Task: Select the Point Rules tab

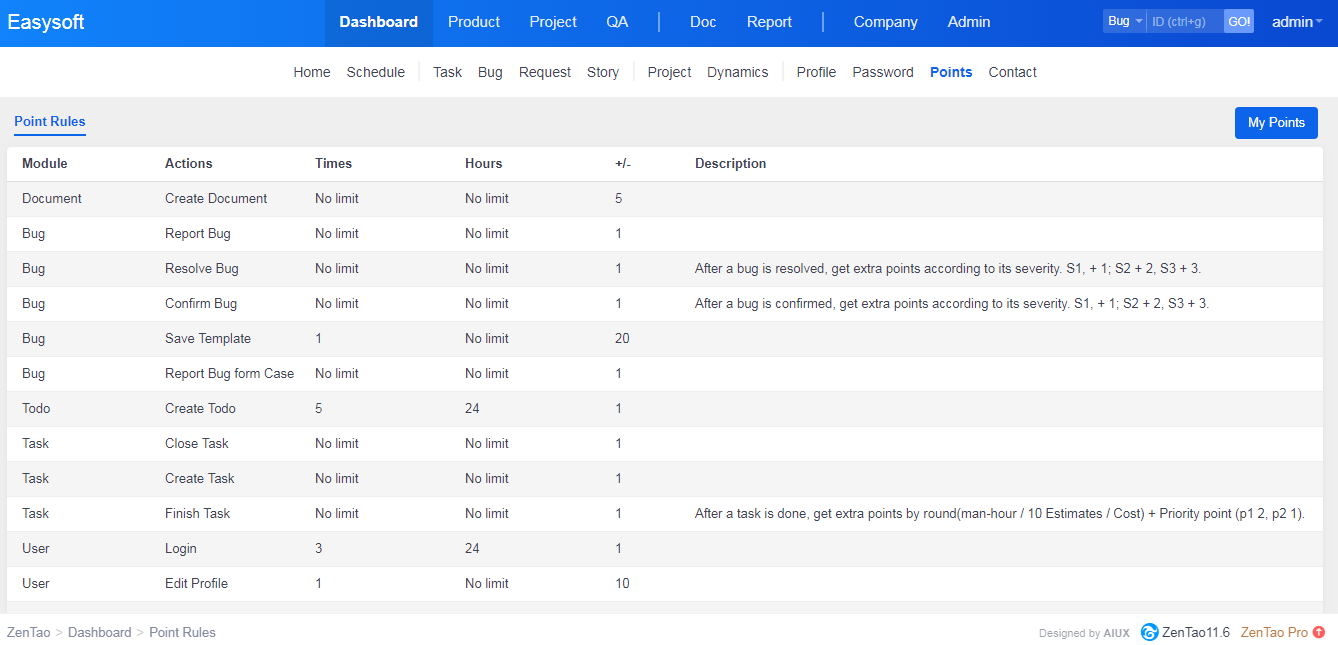Action: (50, 122)
